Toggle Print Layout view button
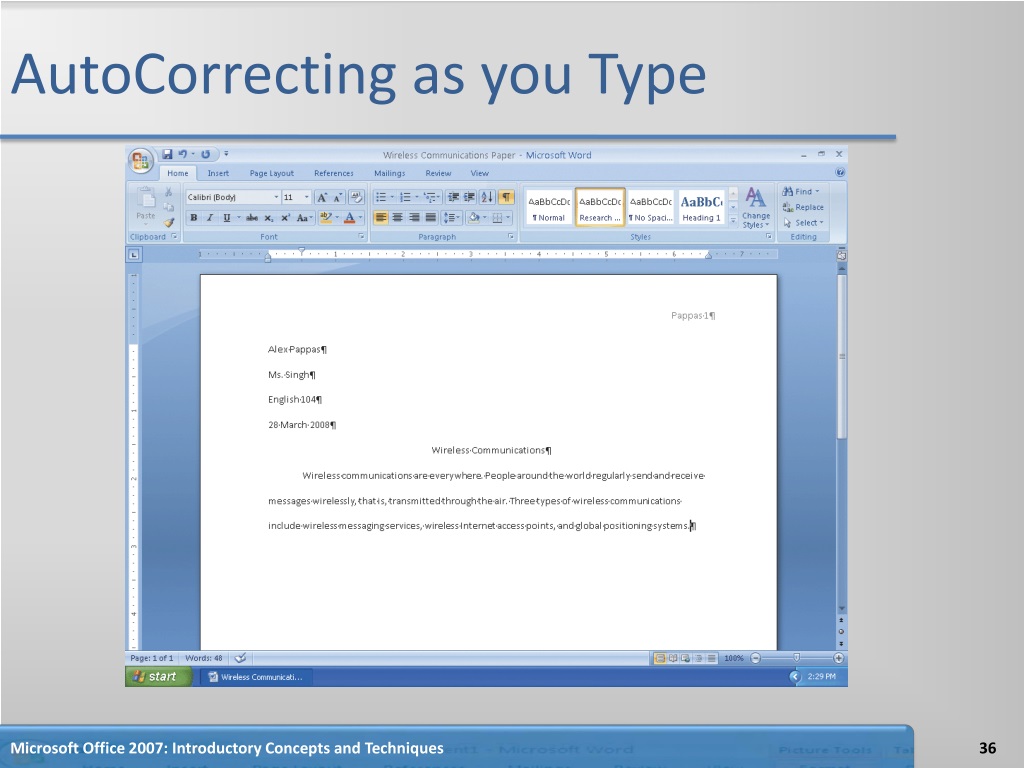This screenshot has width=1024, height=768. (660, 658)
